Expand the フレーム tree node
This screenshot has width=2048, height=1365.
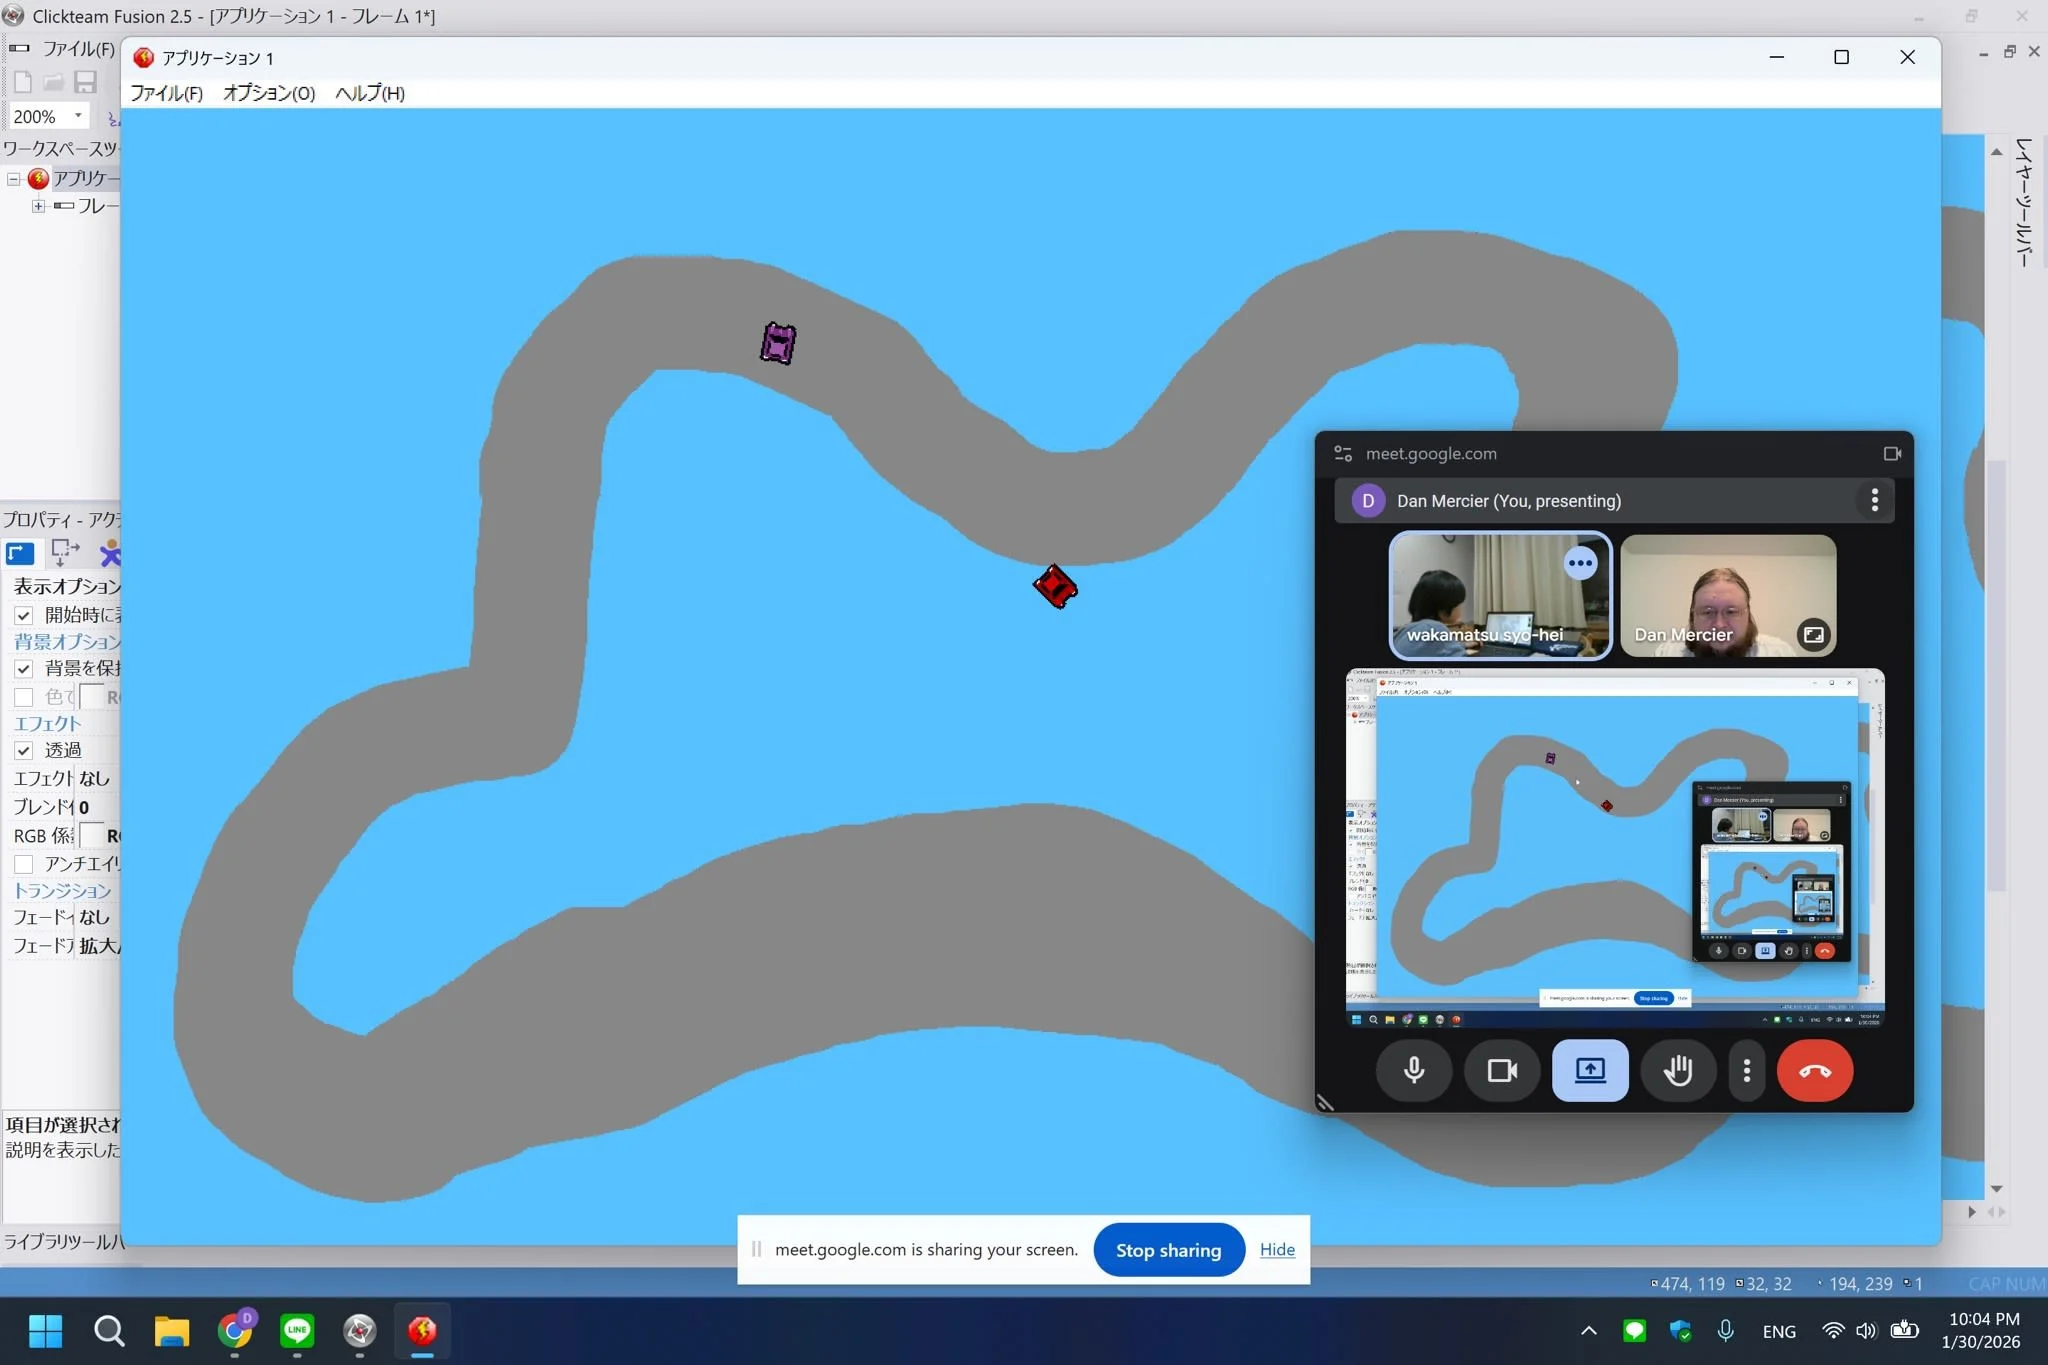tap(38, 206)
